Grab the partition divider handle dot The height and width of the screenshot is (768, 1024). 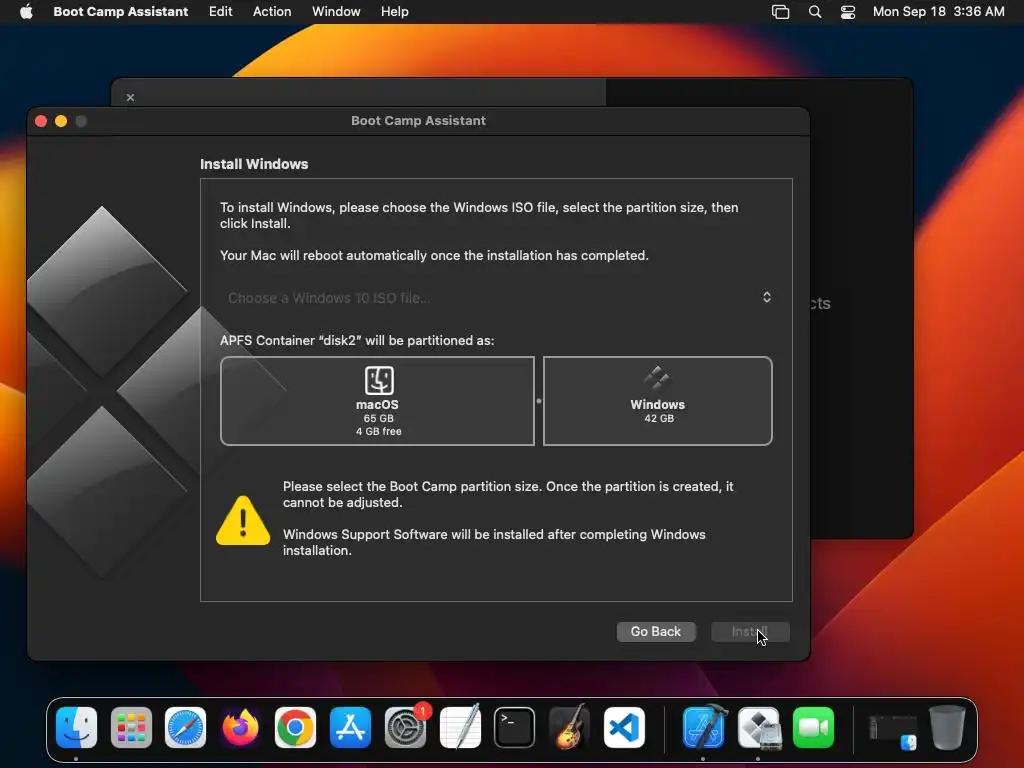pyautogui.click(x=539, y=401)
